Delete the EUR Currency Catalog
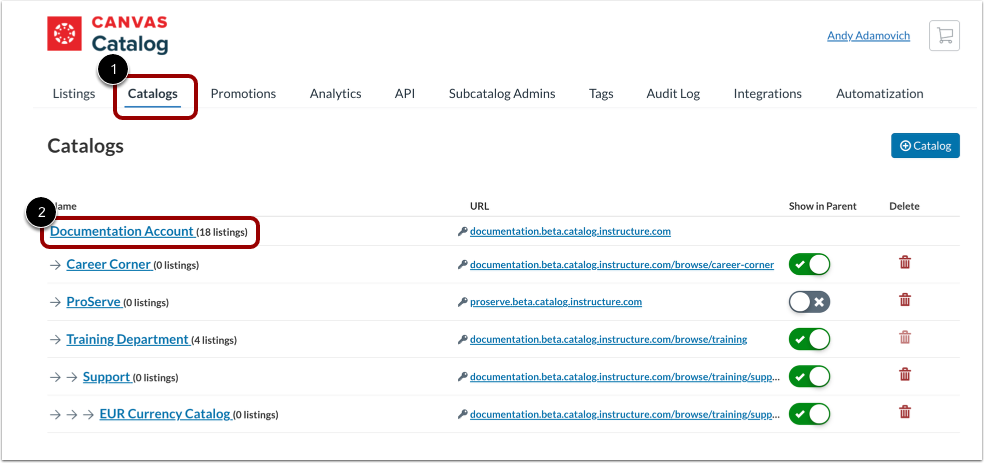984x463 pixels. tap(904, 412)
